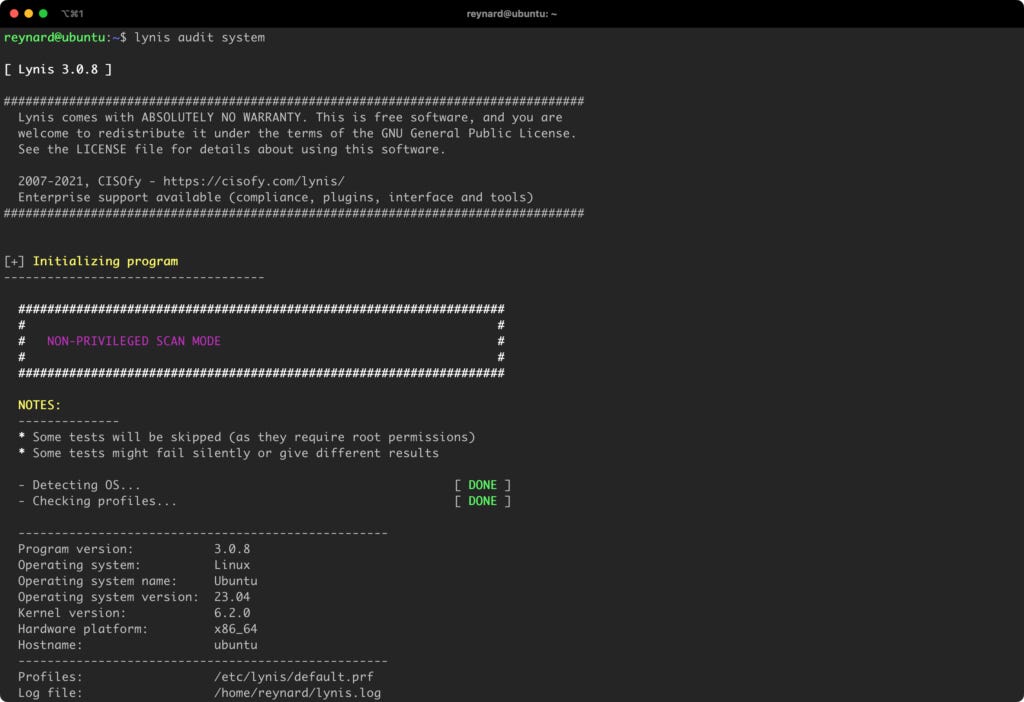Click the red close window button
The image size is (1024, 702).
14,13
